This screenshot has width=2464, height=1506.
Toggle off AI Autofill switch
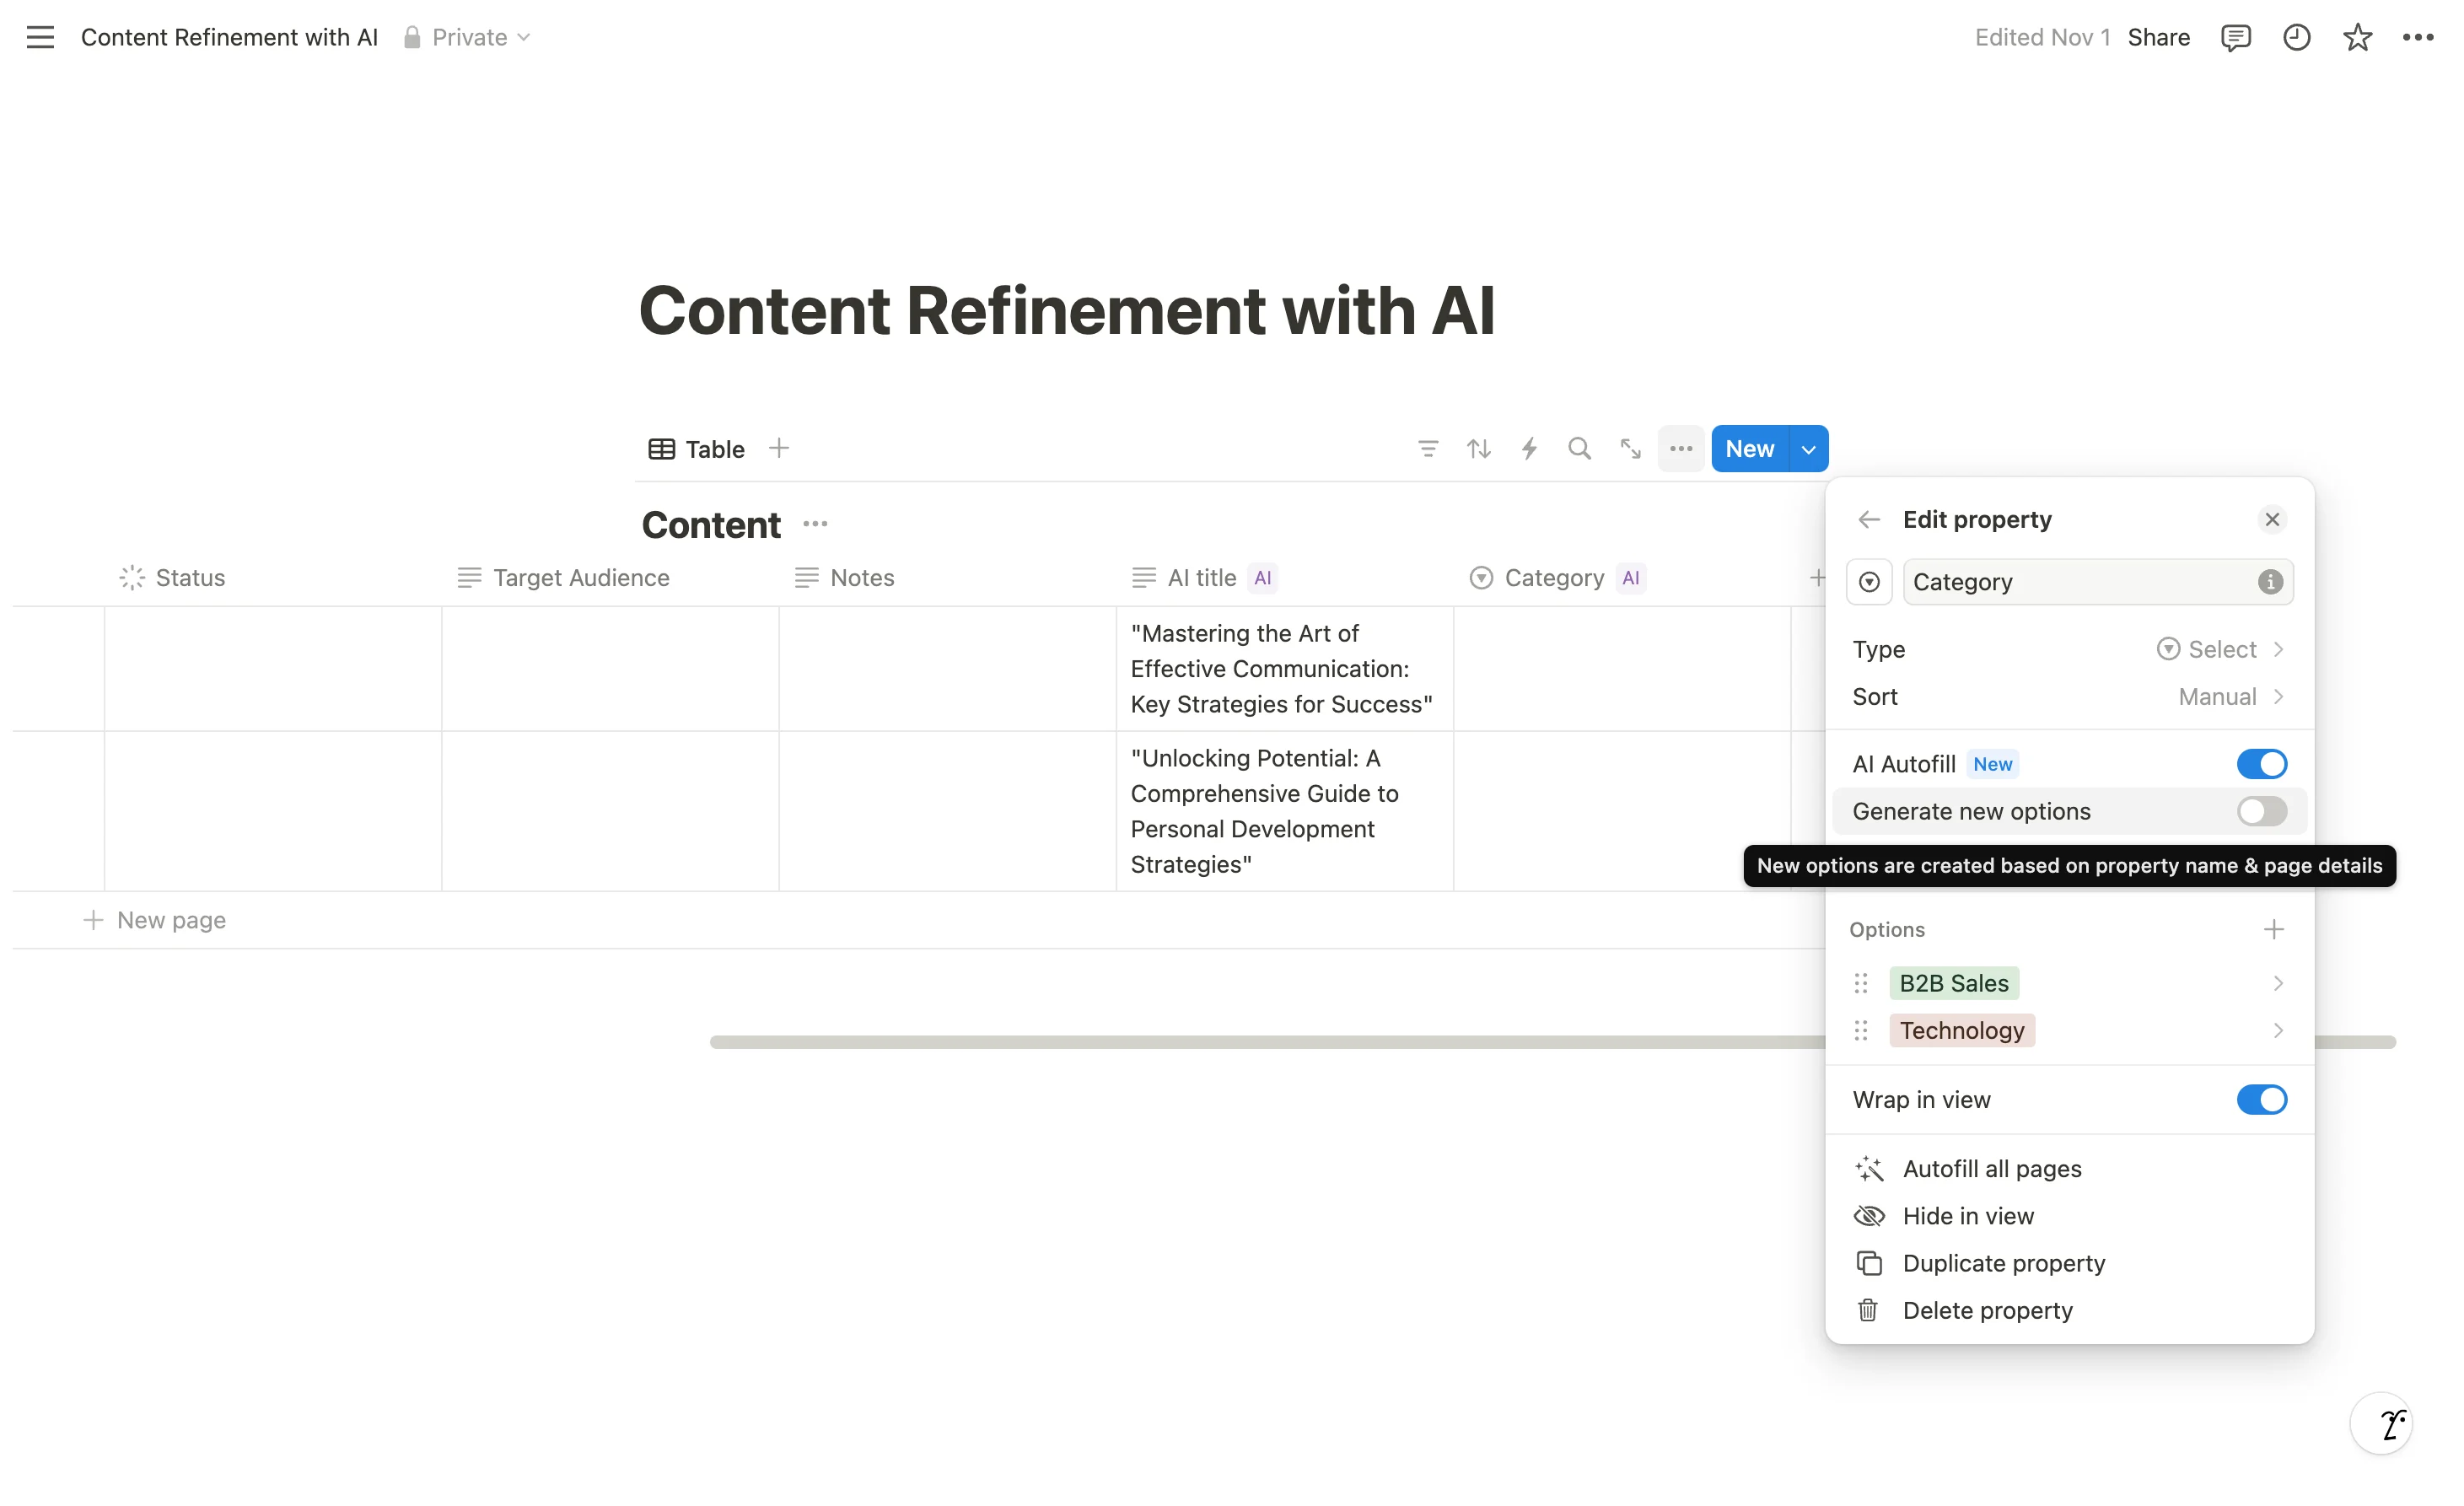point(2261,764)
